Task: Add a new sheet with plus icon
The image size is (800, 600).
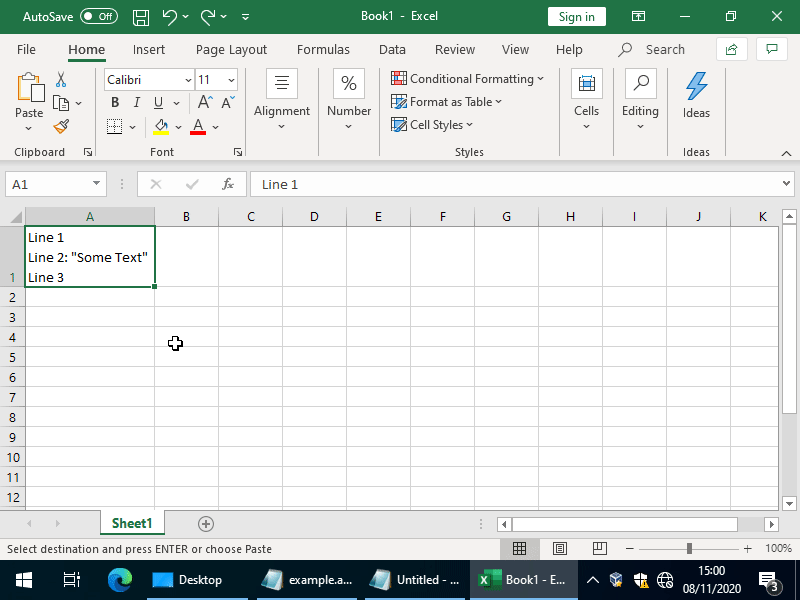Action: coord(206,524)
